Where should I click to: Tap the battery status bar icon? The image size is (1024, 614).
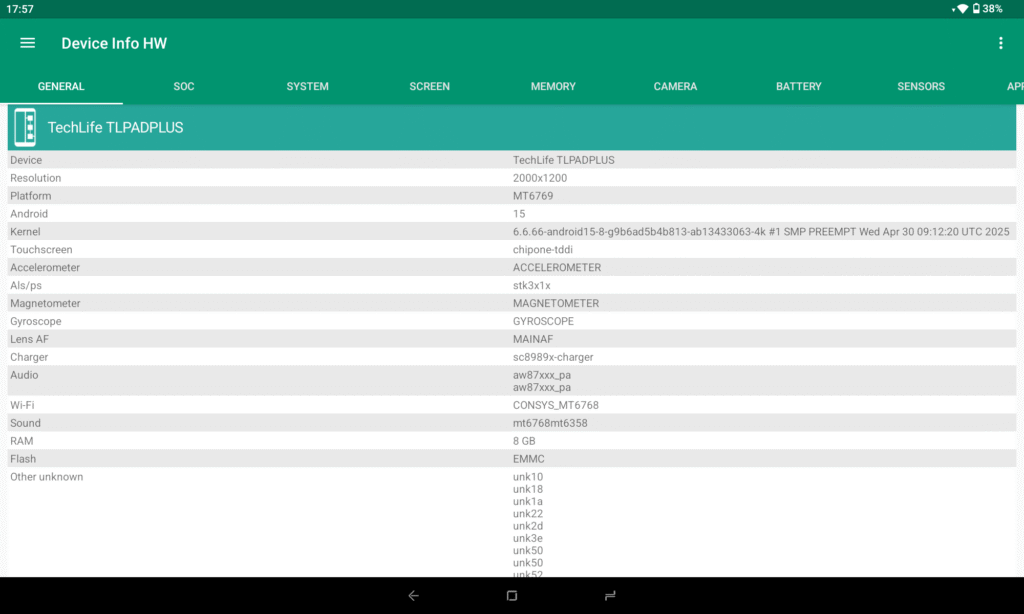[x=976, y=9]
